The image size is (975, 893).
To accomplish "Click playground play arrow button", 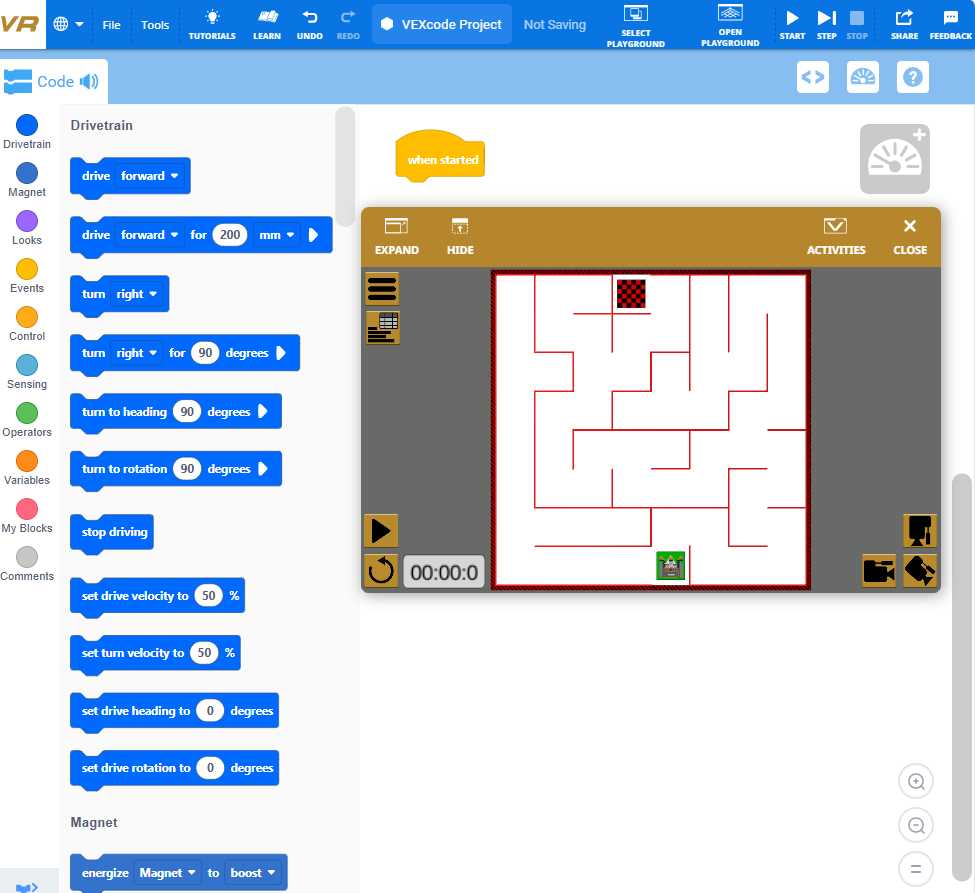I will coord(381,532).
